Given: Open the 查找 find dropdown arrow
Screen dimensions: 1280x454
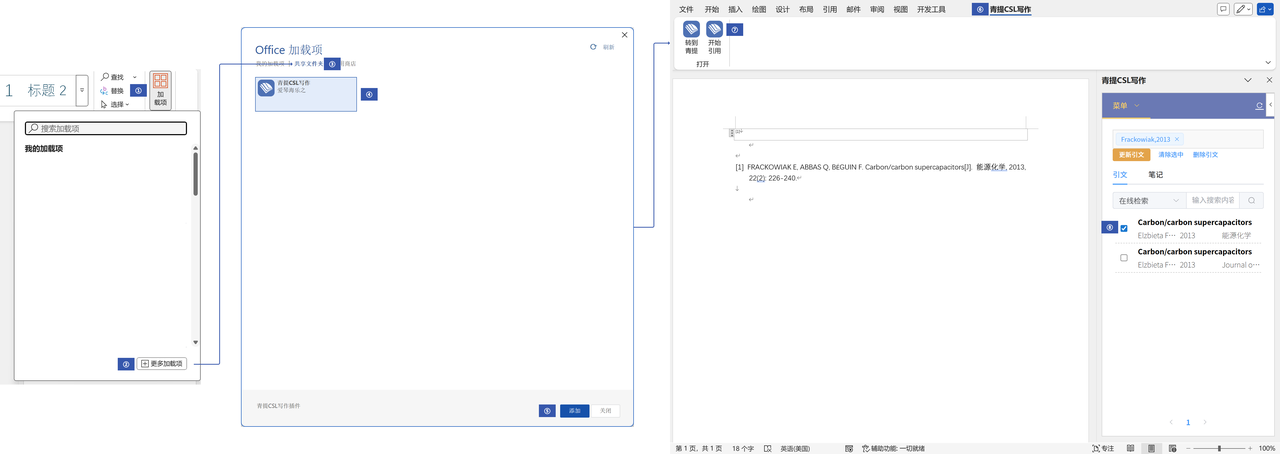Looking at the screenshot, I should click(135, 77).
